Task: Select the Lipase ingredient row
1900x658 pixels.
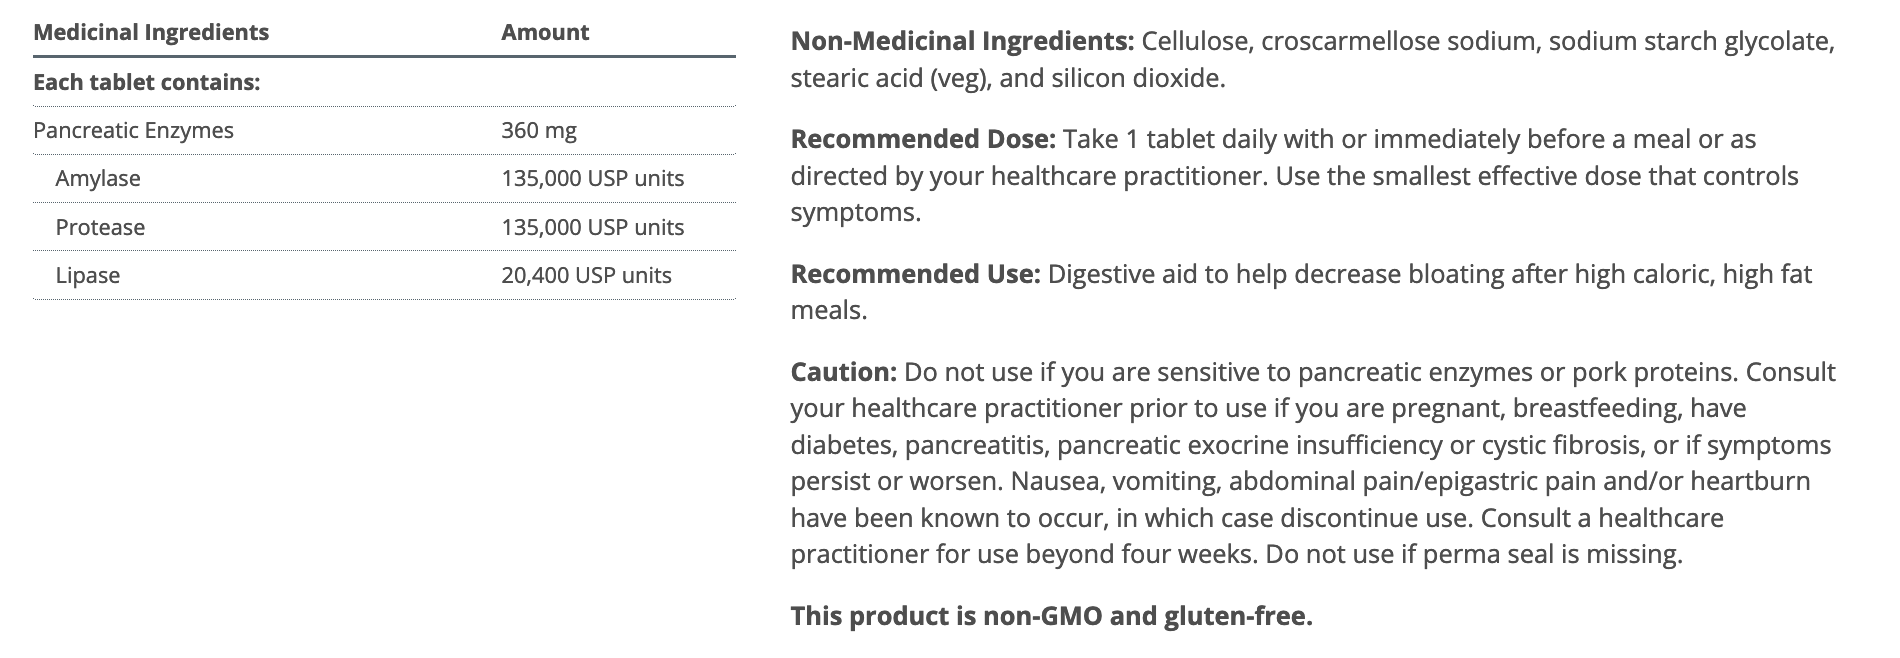Action: [88, 275]
